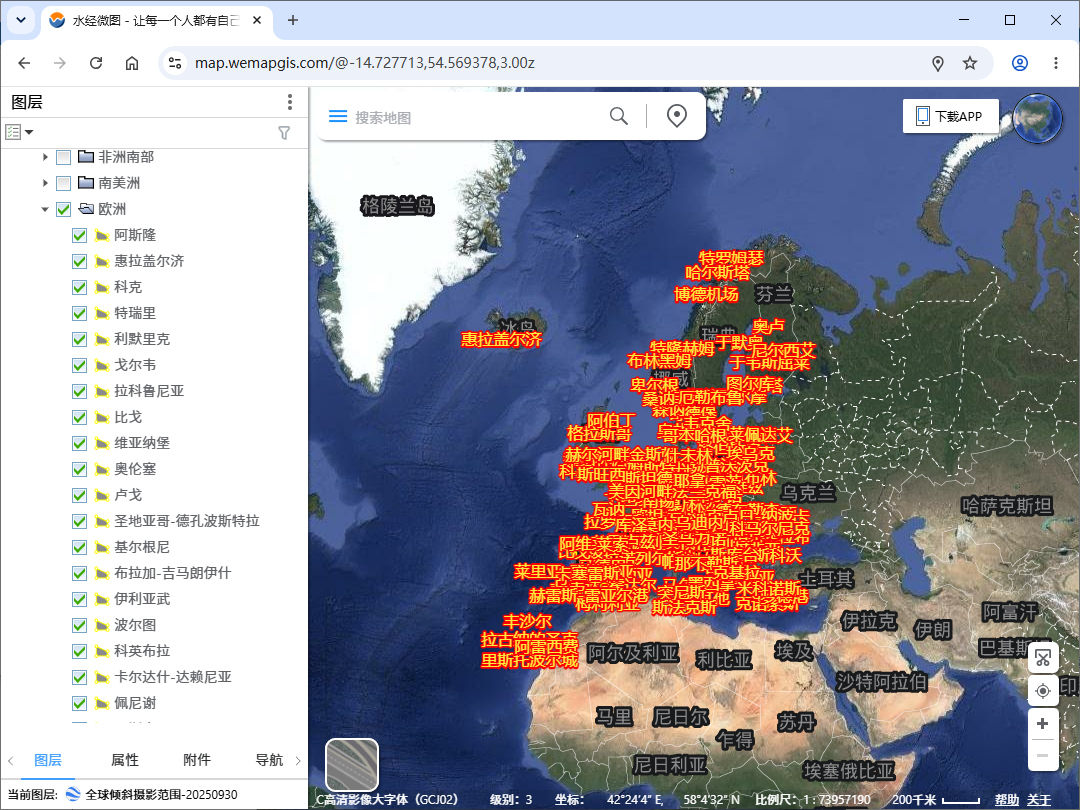This screenshot has width=1080, height=810.
Task: Select the 科英布拉 layer item
Action: point(142,652)
